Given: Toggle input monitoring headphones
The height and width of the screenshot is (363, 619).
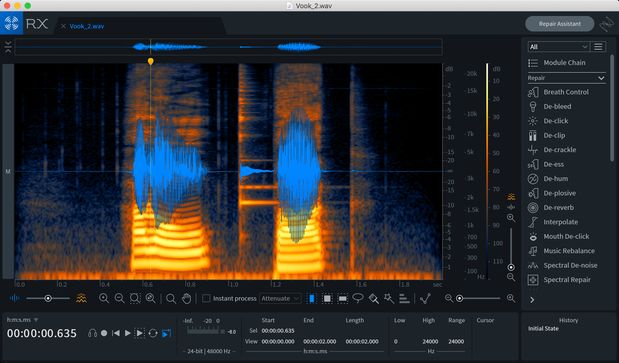Looking at the screenshot, I should (92, 333).
